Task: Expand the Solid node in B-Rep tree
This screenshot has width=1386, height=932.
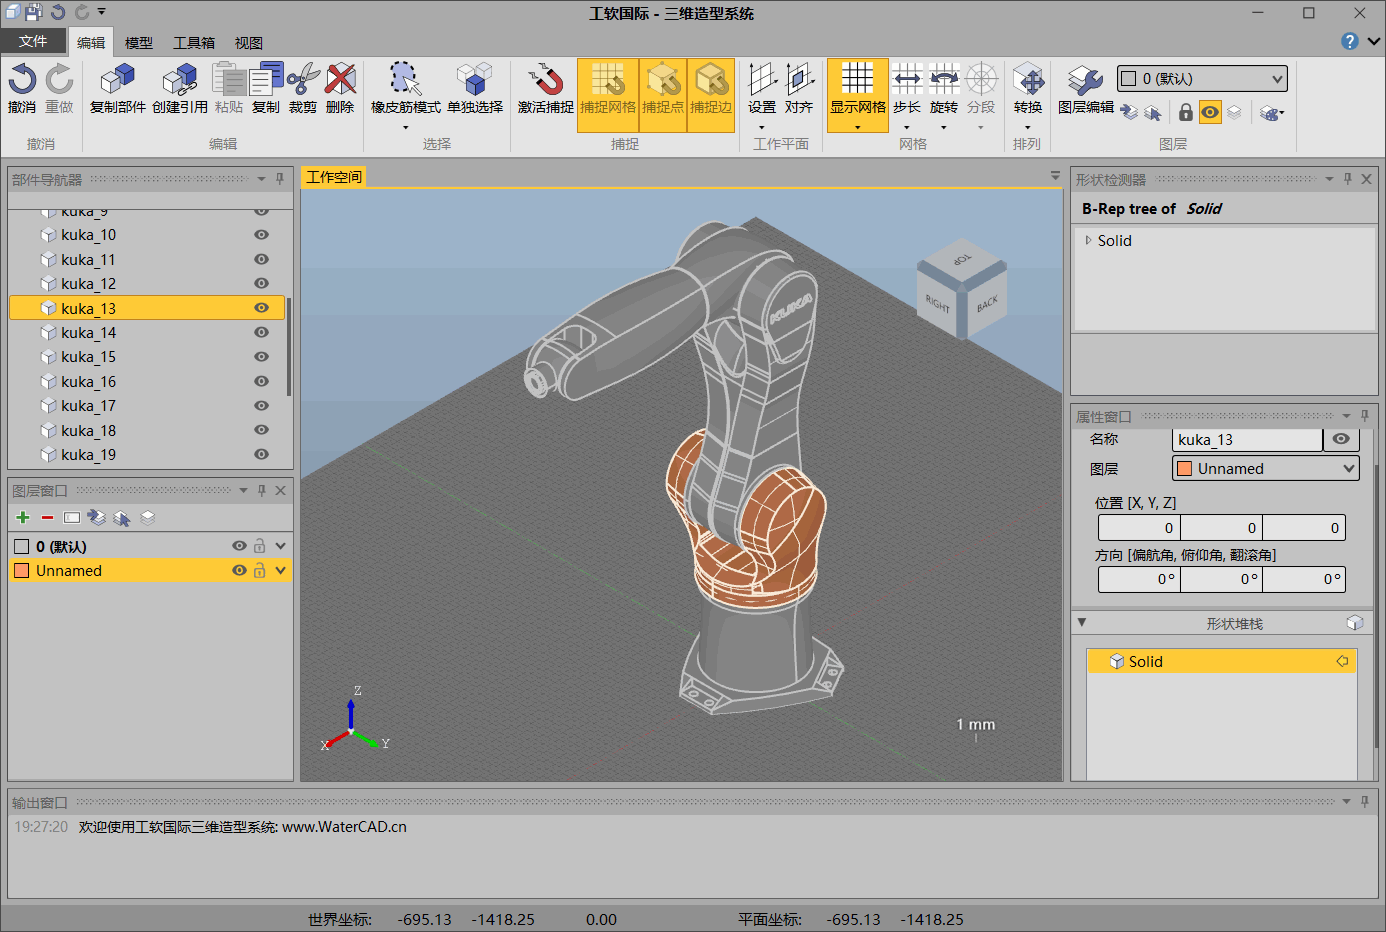Action: [x=1088, y=240]
